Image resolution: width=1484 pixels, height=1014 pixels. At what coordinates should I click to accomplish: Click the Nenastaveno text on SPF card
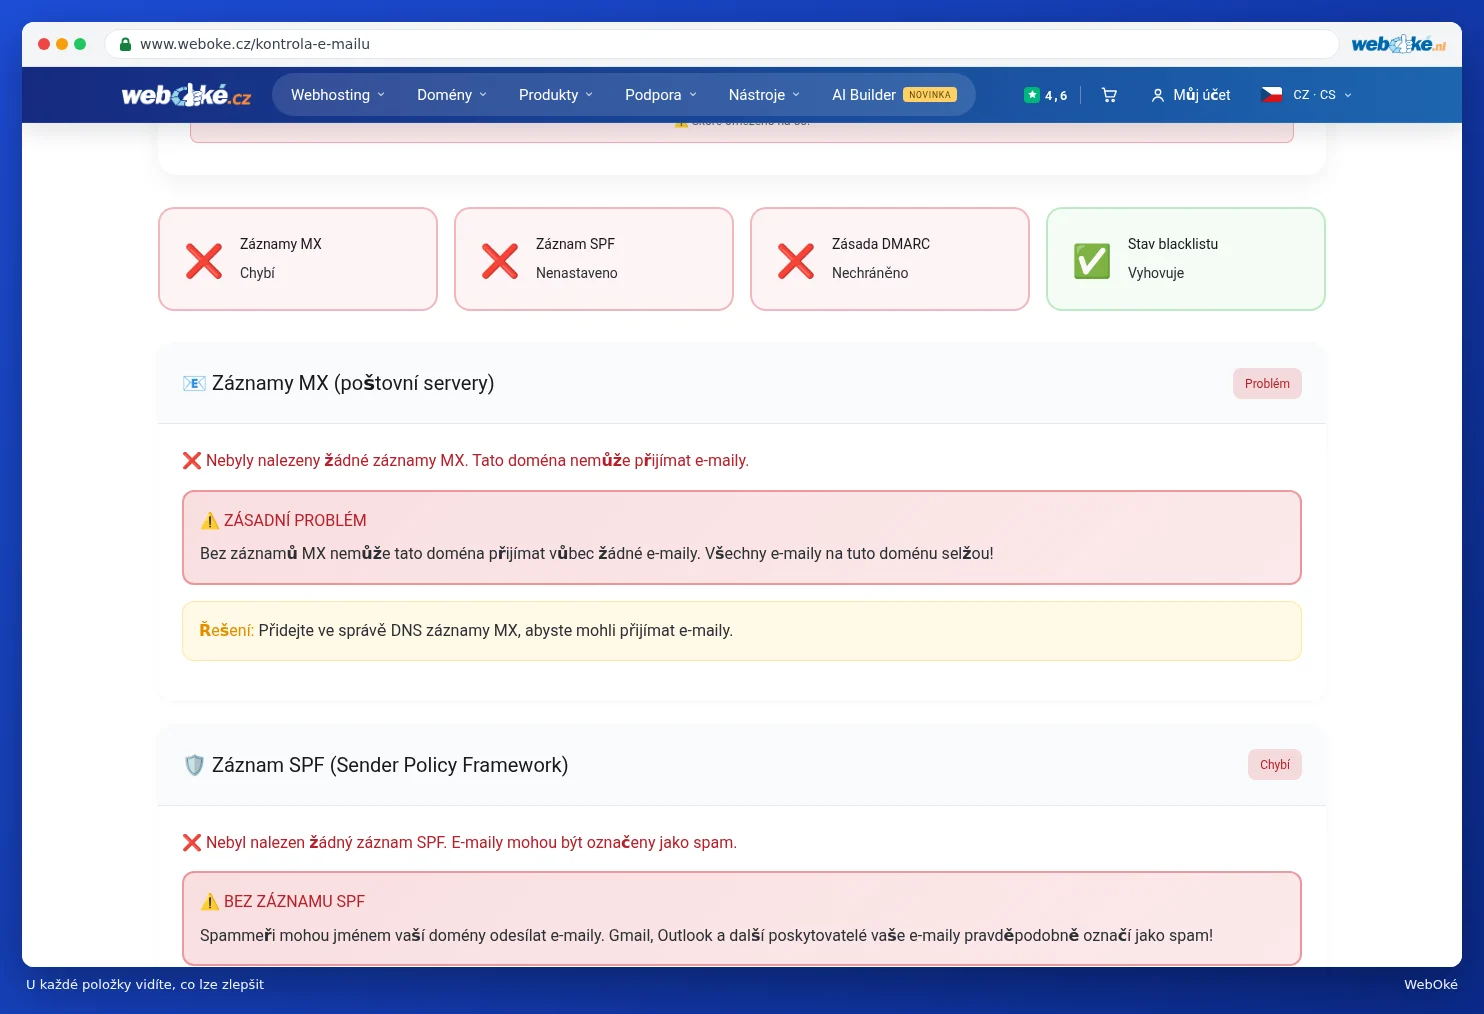tap(577, 273)
